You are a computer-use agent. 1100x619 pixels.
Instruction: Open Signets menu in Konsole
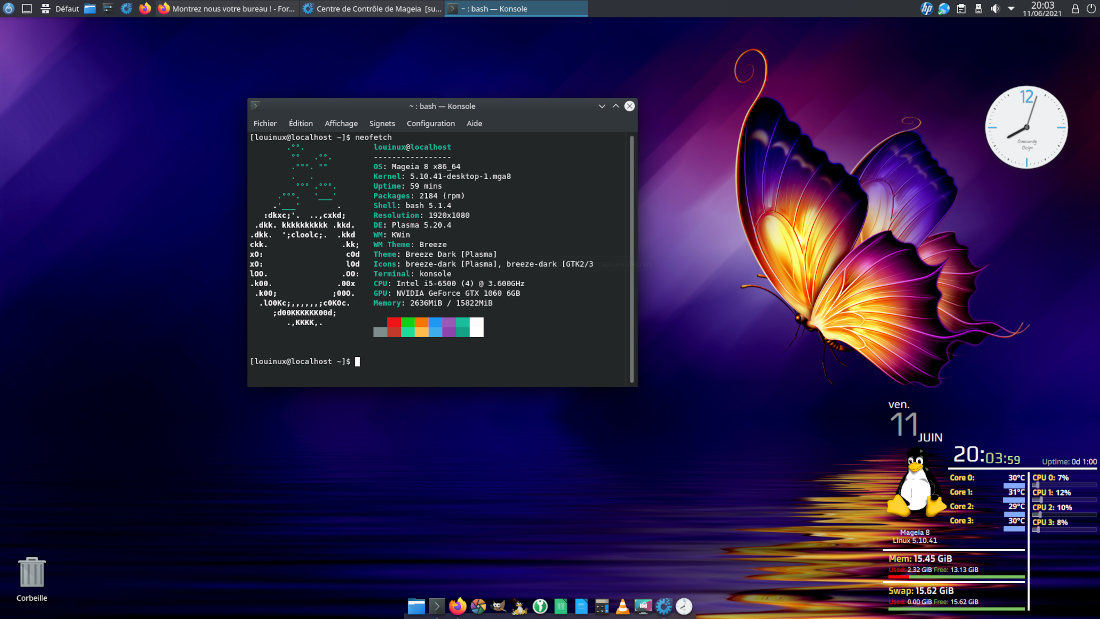382,124
